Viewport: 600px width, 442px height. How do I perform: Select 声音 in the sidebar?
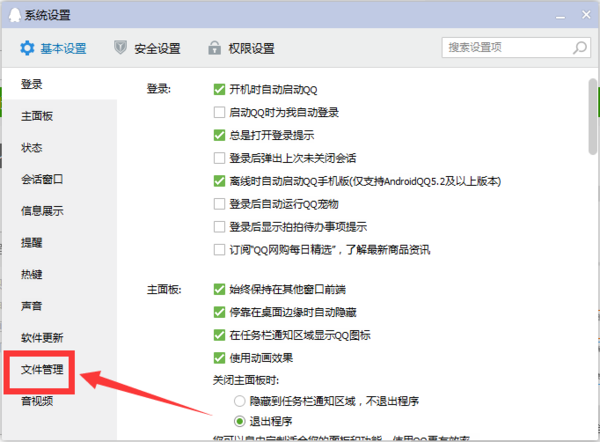pos(59,306)
